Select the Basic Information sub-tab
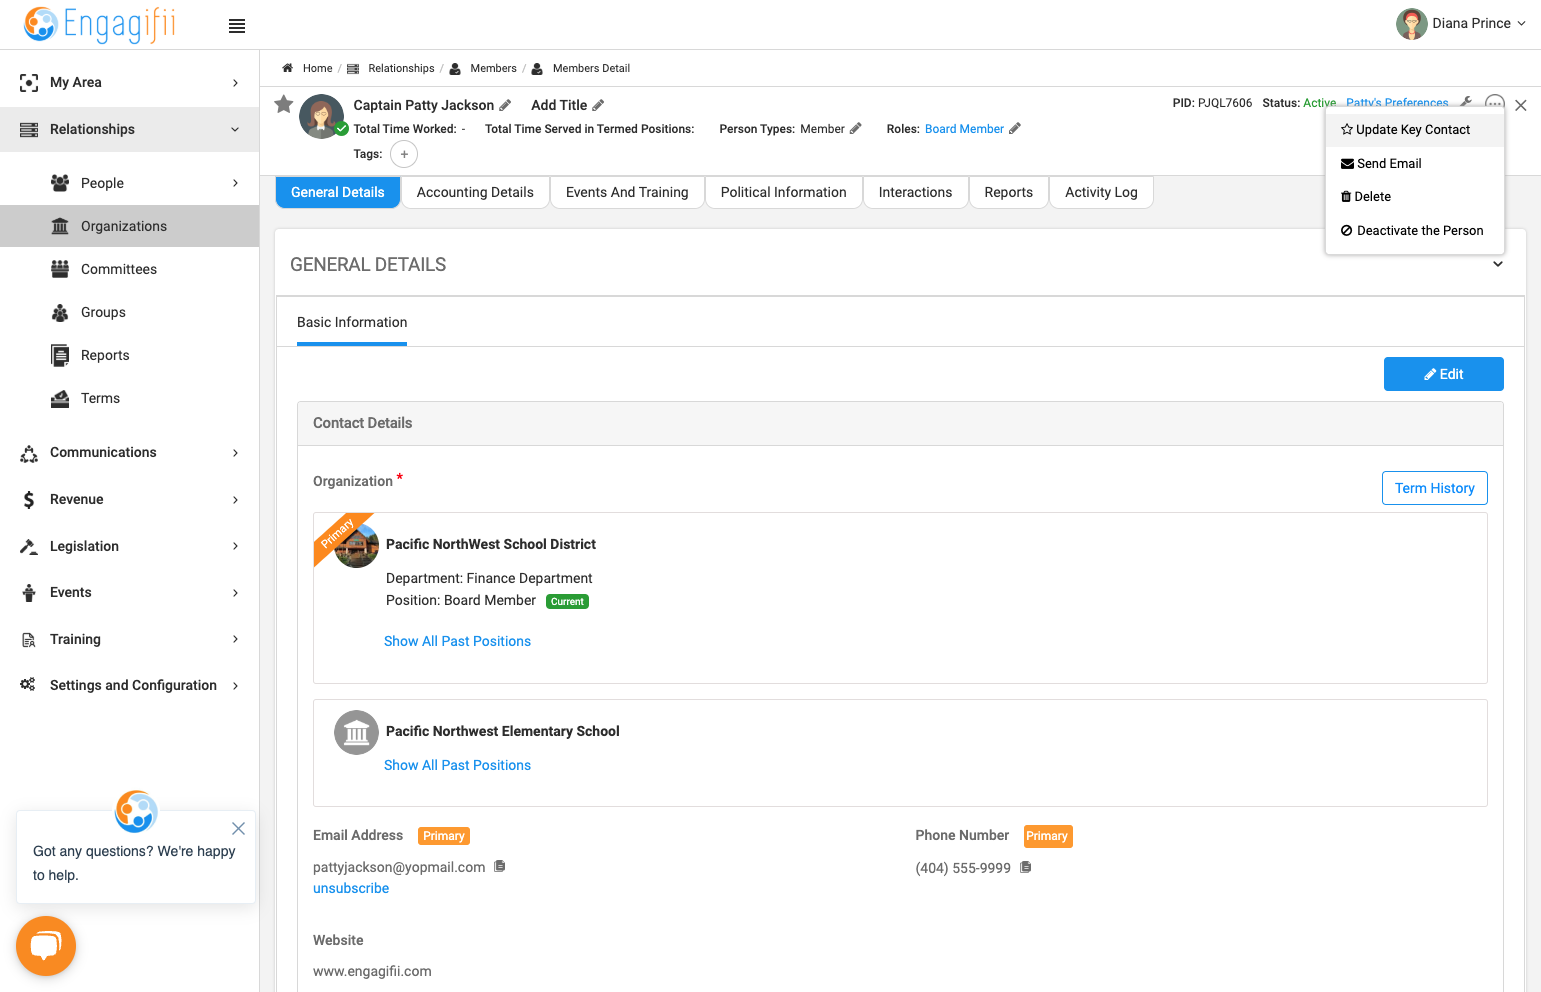1541x992 pixels. tap(352, 323)
